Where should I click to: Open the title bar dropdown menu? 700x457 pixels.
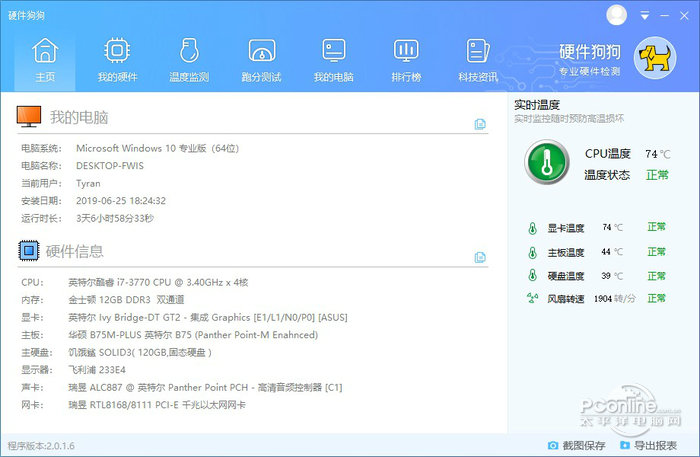tap(645, 16)
